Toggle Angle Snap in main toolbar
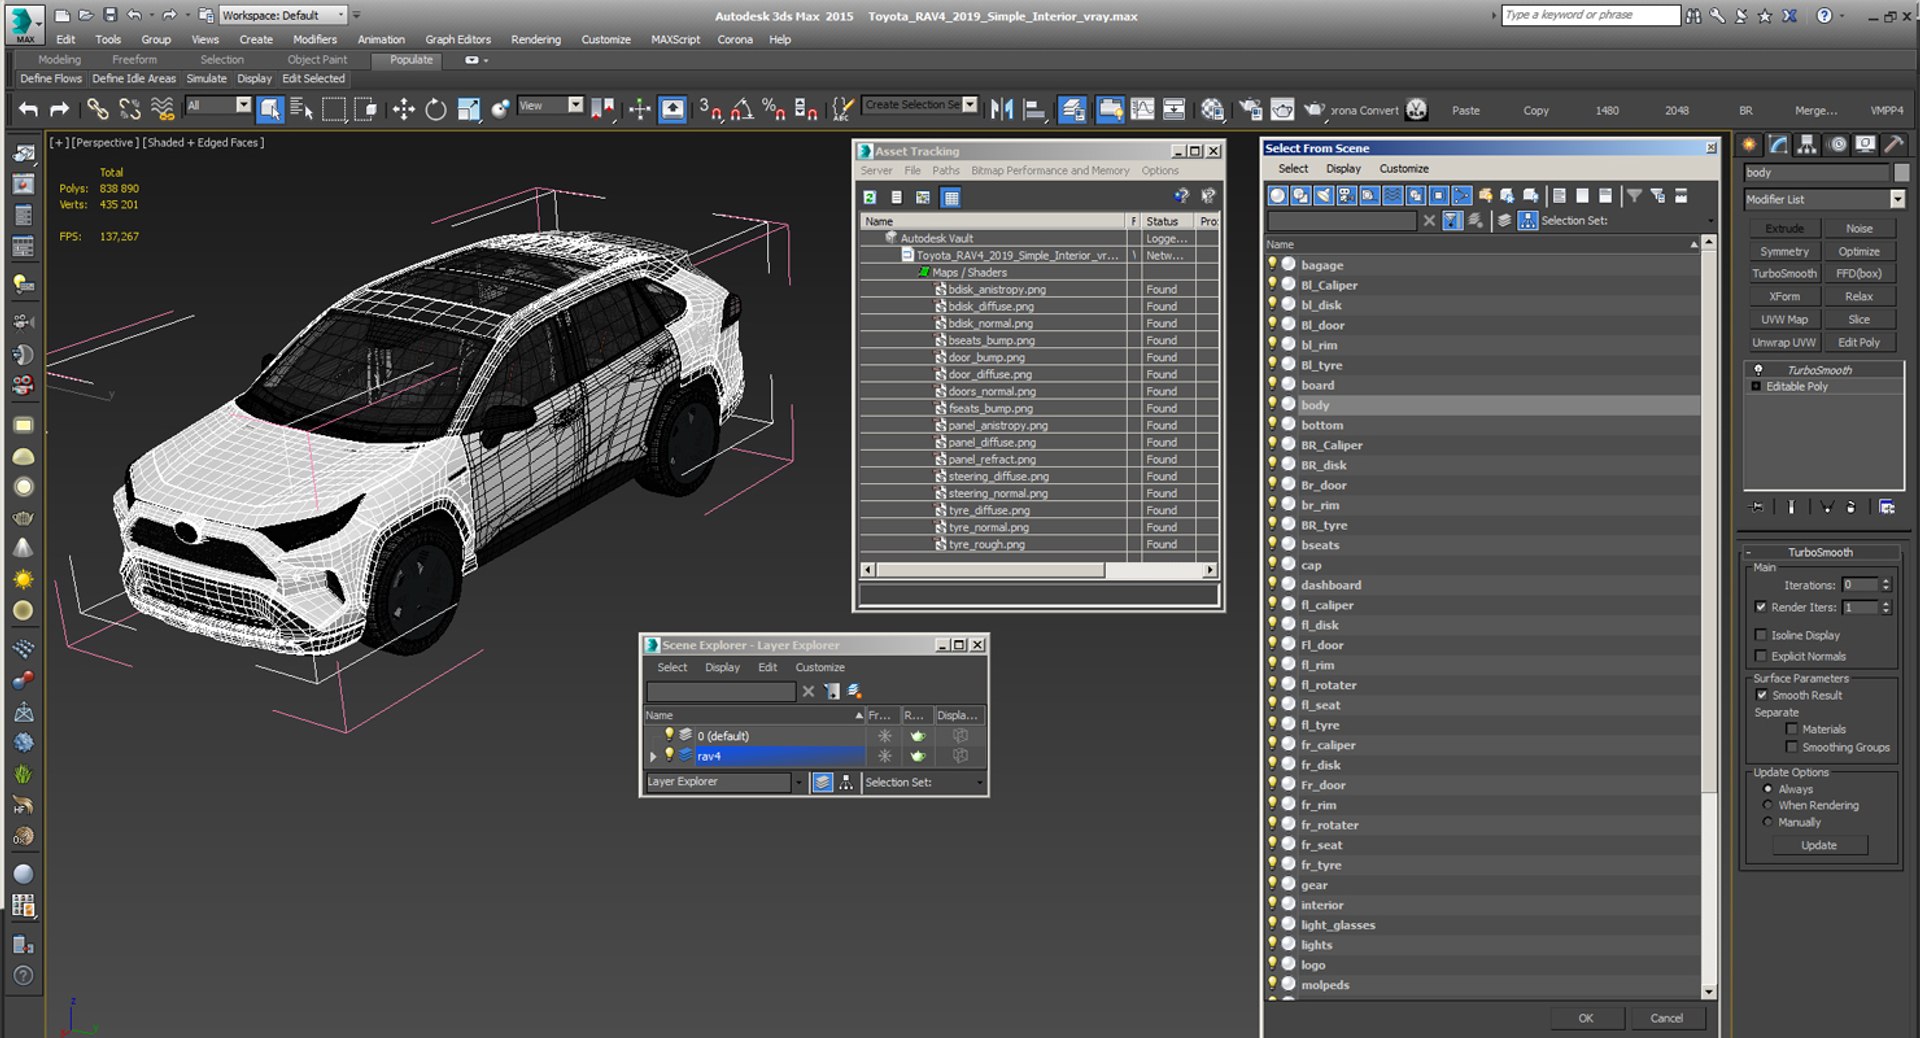The image size is (1920, 1038). 742,109
